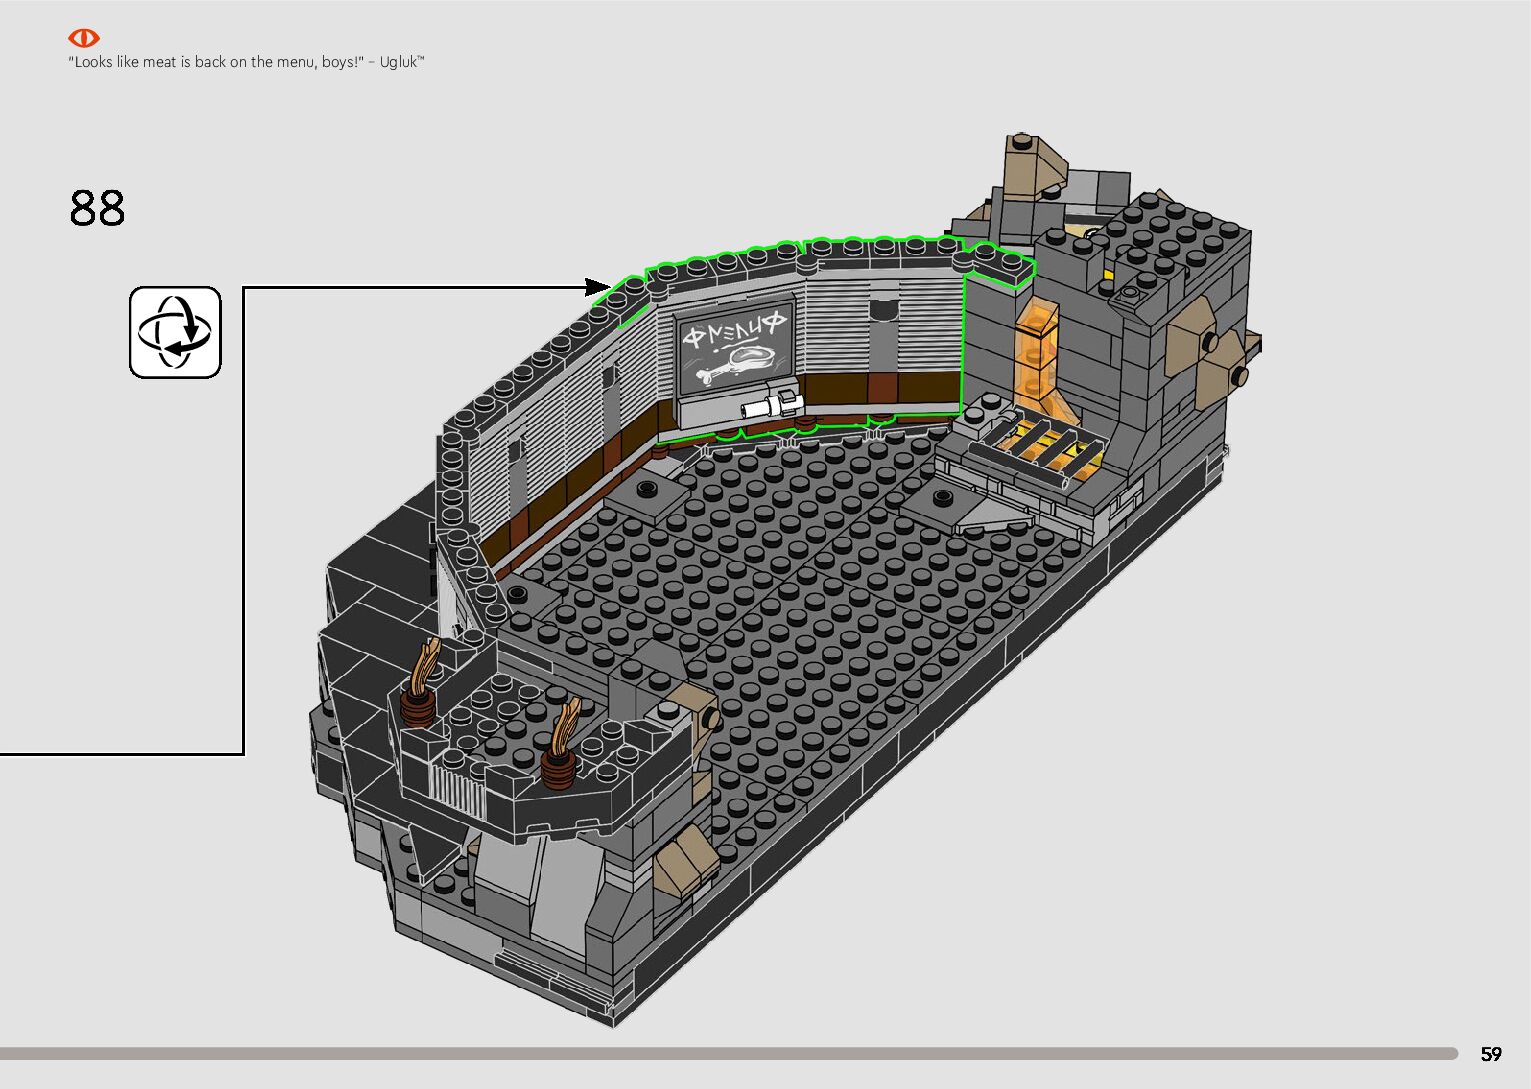Click the tan slope at the model's front base
Screen dimensions: 1531x1089
click(686, 860)
